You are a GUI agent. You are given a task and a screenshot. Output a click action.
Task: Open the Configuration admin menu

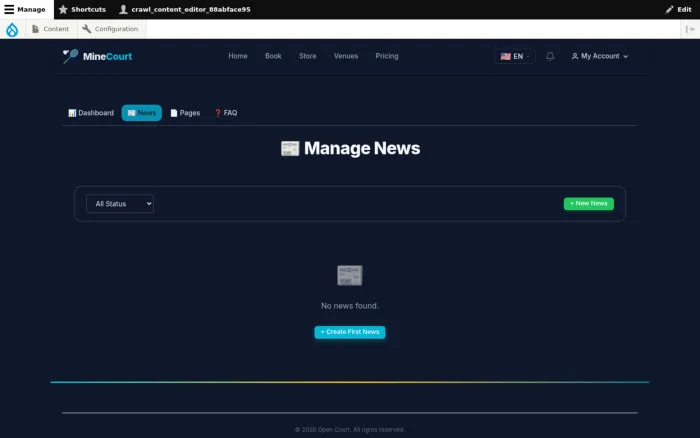click(110, 29)
